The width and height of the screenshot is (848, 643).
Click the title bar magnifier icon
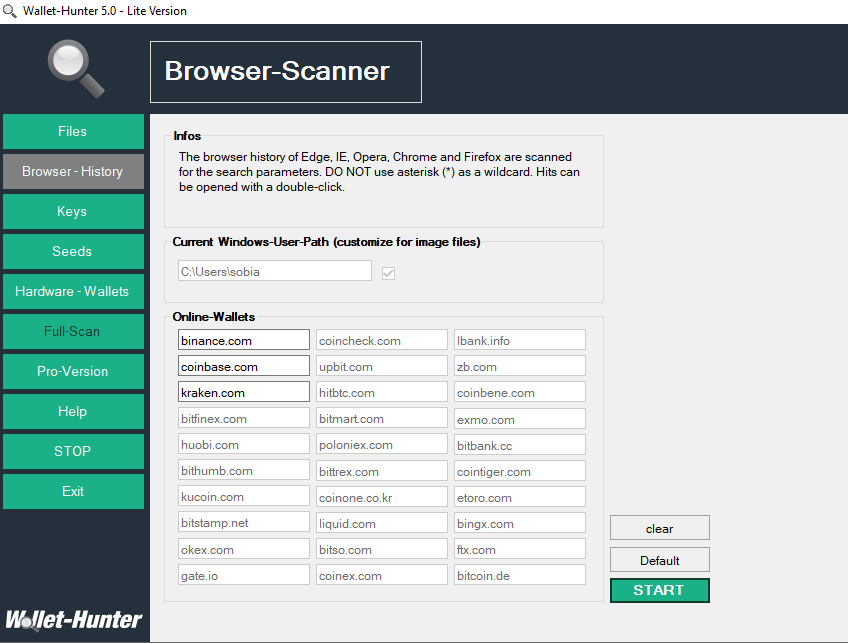(x=10, y=11)
